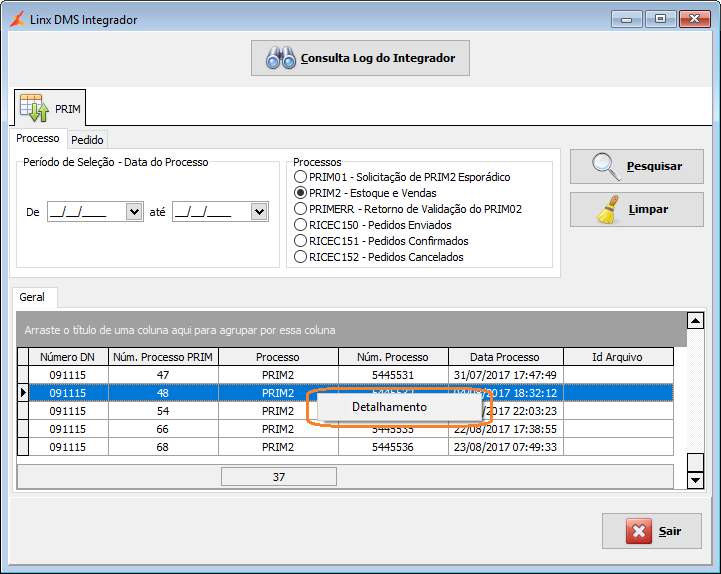721x574 pixels.
Task: Sort by Núm. Processo column header
Action: (x=393, y=357)
